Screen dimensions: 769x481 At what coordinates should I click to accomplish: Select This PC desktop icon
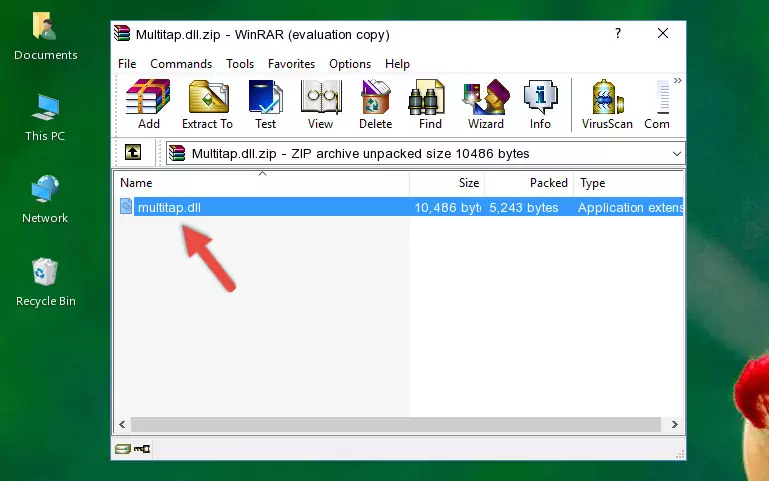coord(45,118)
